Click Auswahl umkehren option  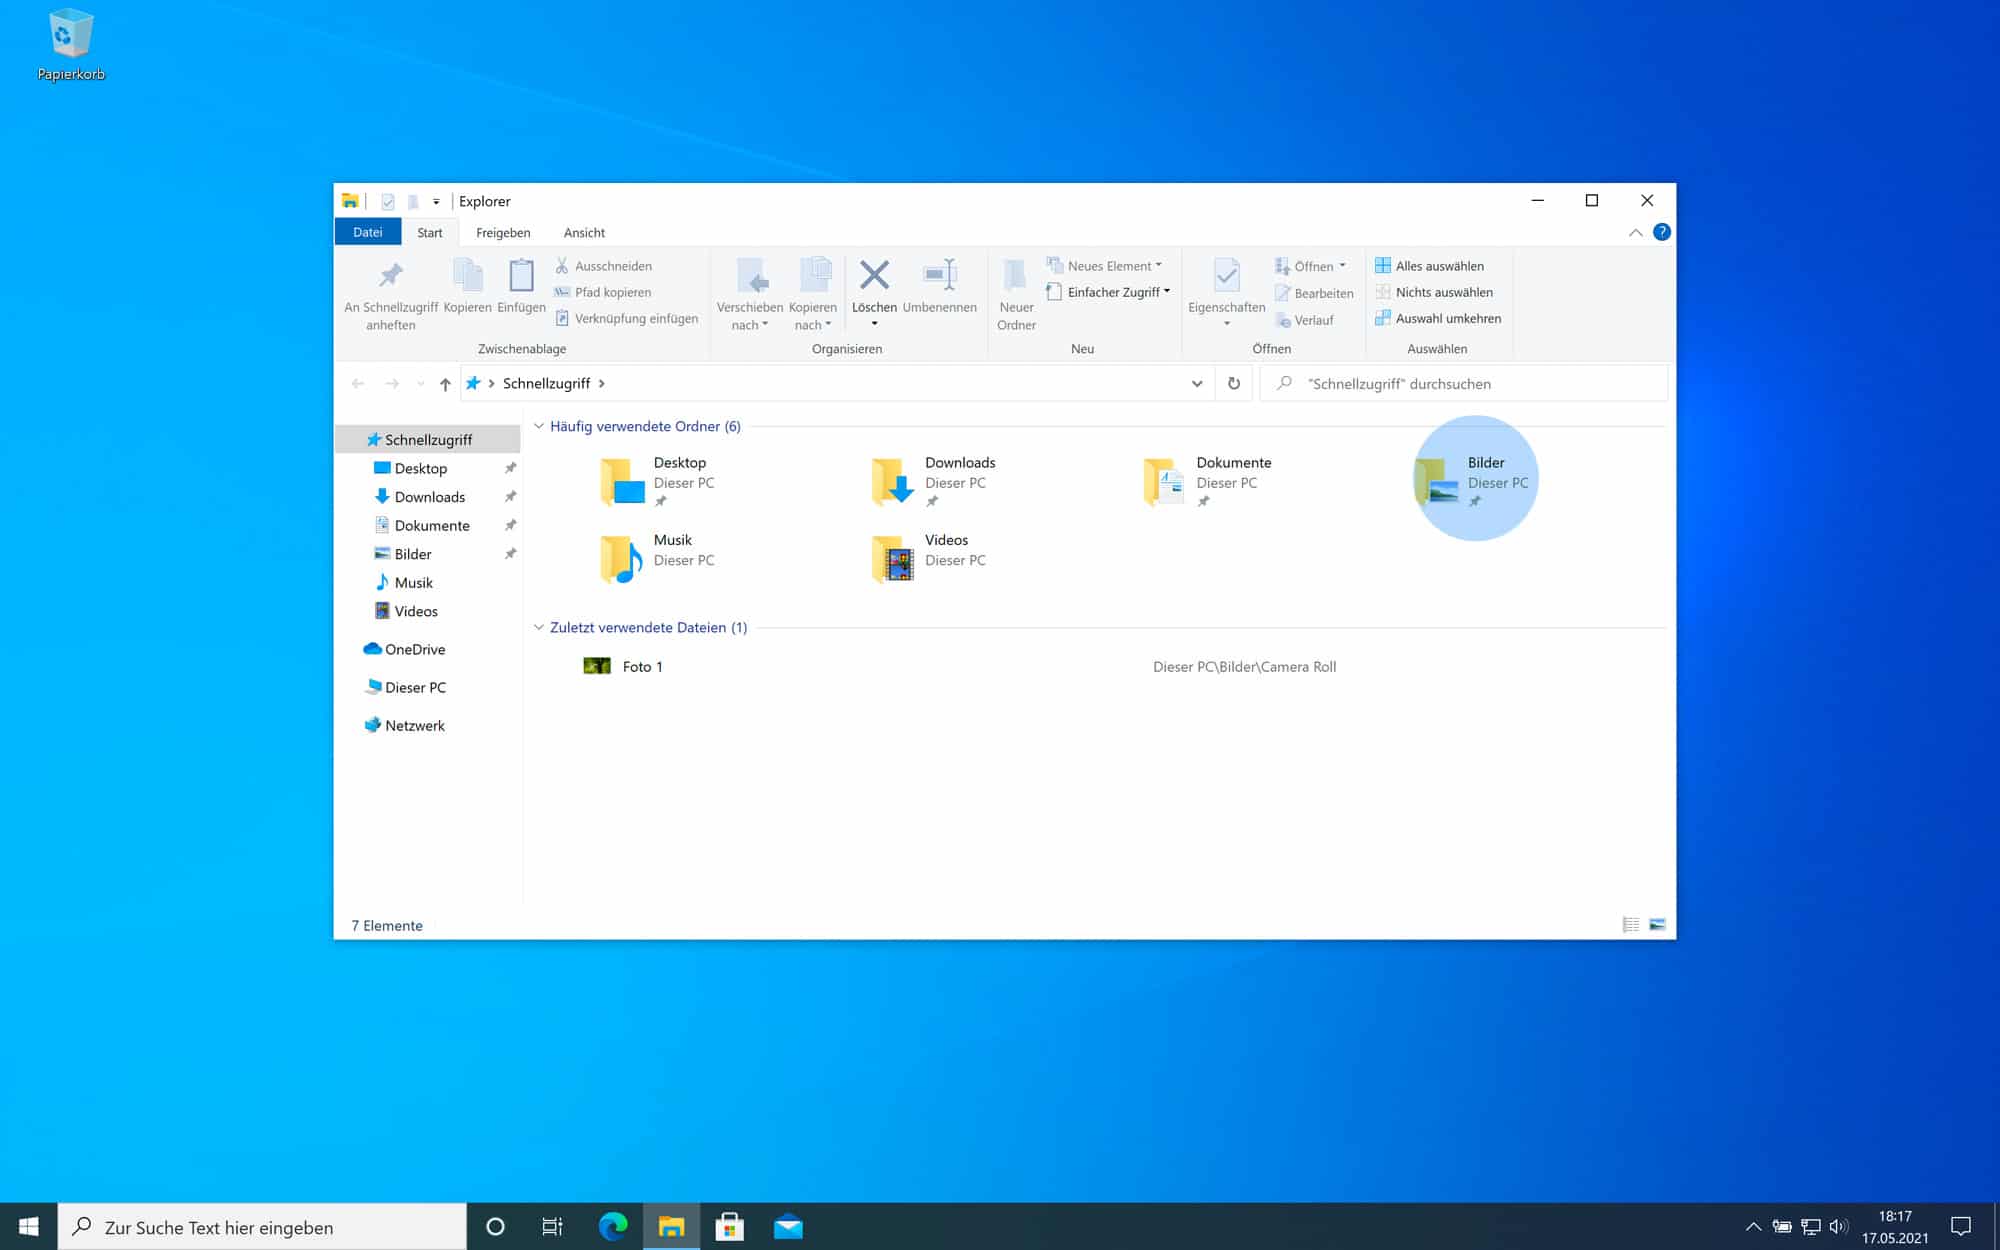[1438, 318]
